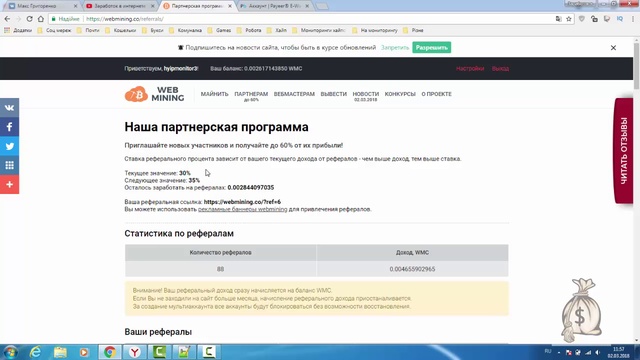The image size is (640, 360).
Task: Click the Web Mining logo
Action: pyautogui.click(x=154, y=94)
